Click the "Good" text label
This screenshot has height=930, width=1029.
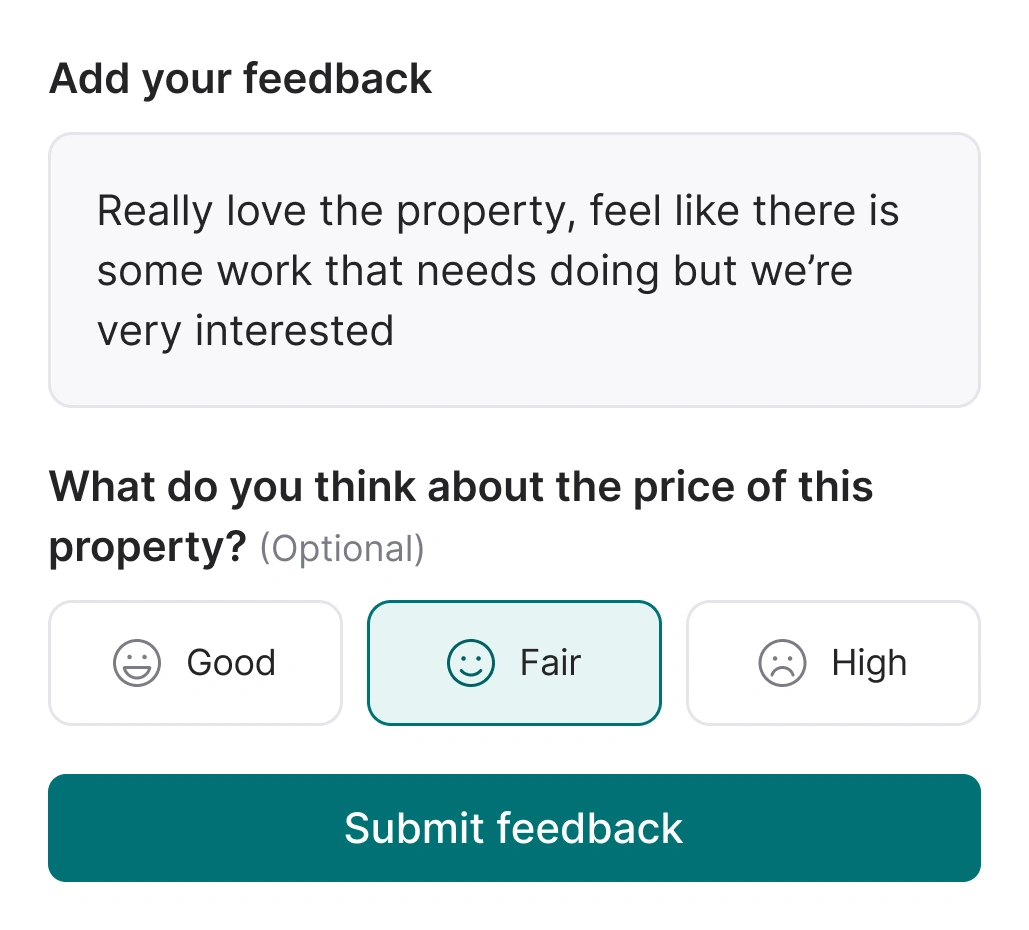point(231,663)
